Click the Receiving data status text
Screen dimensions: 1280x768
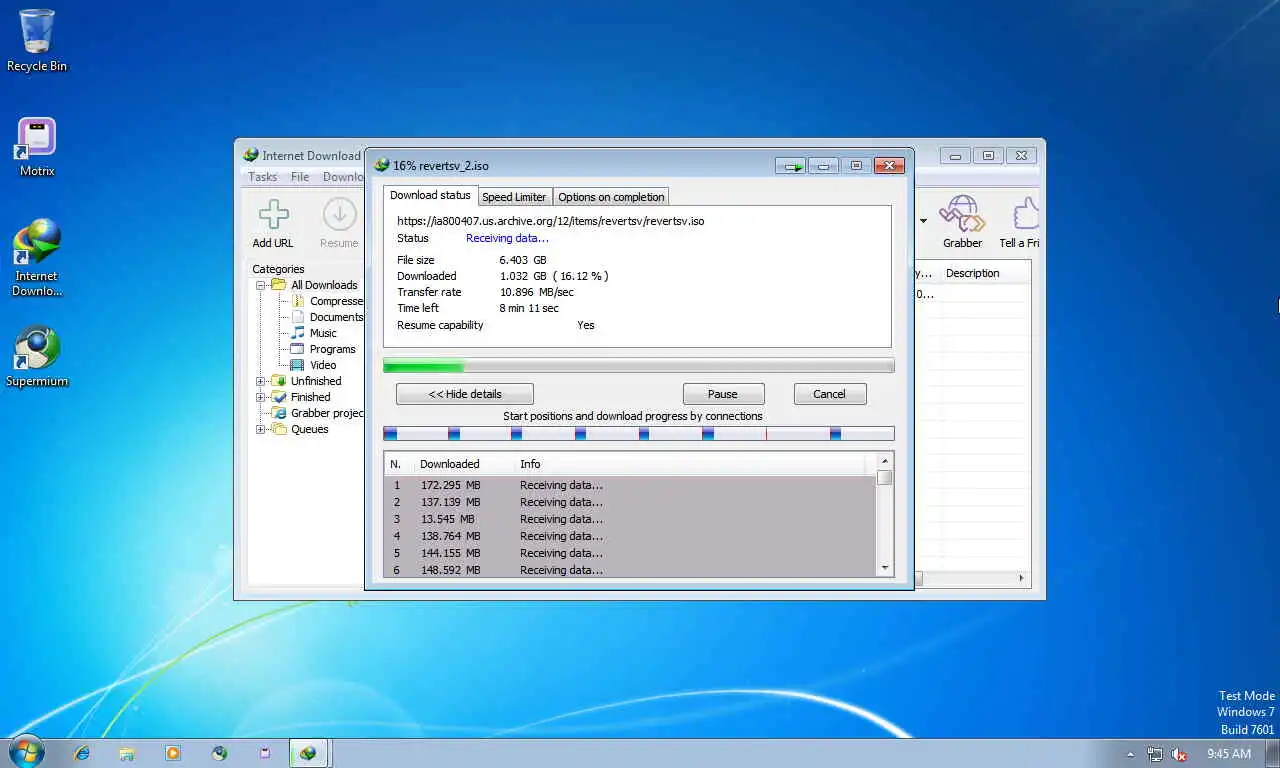507,238
